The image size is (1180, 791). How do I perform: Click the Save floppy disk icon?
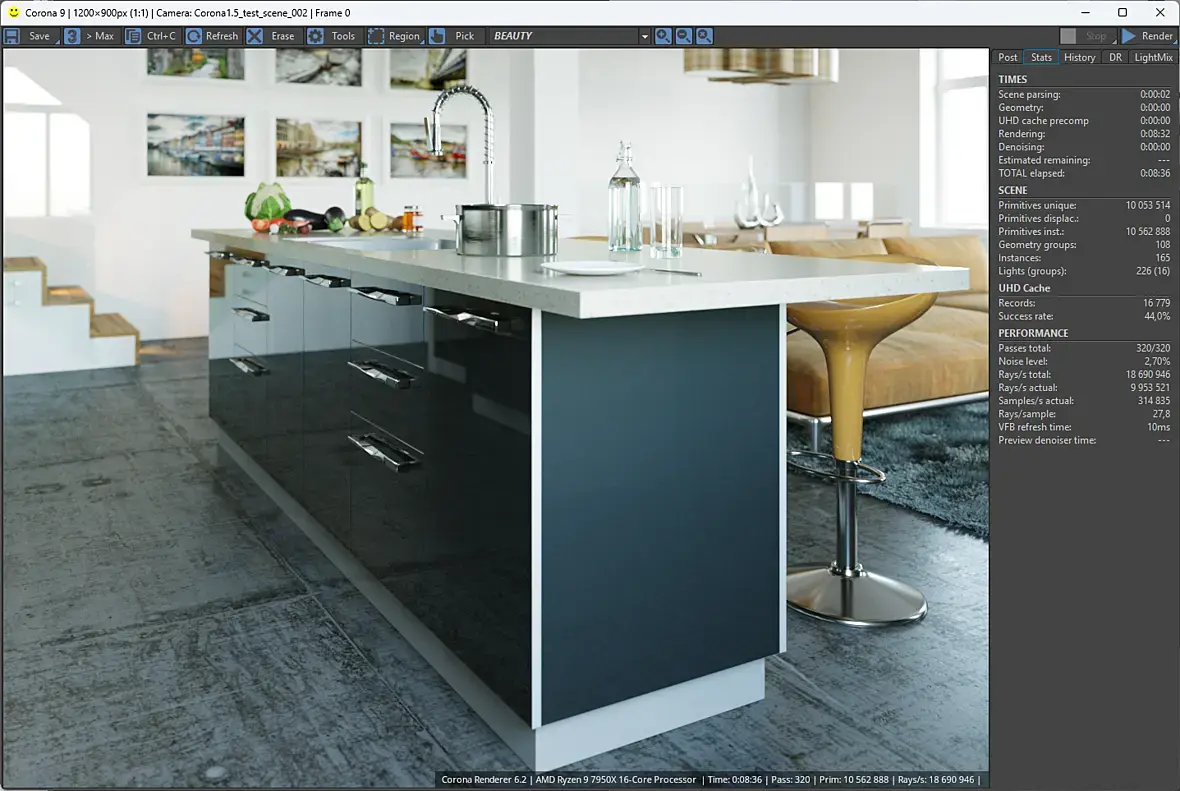(x=12, y=36)
